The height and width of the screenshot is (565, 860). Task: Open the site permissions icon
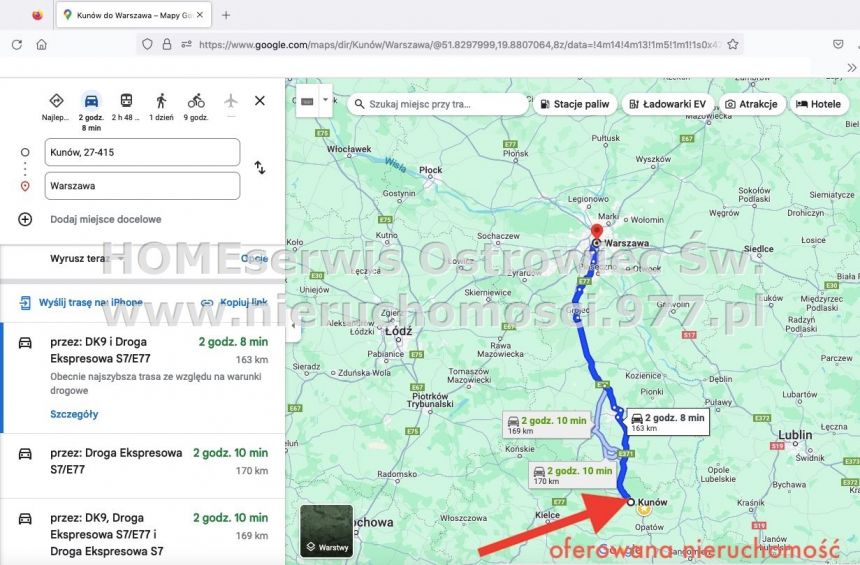186,44
